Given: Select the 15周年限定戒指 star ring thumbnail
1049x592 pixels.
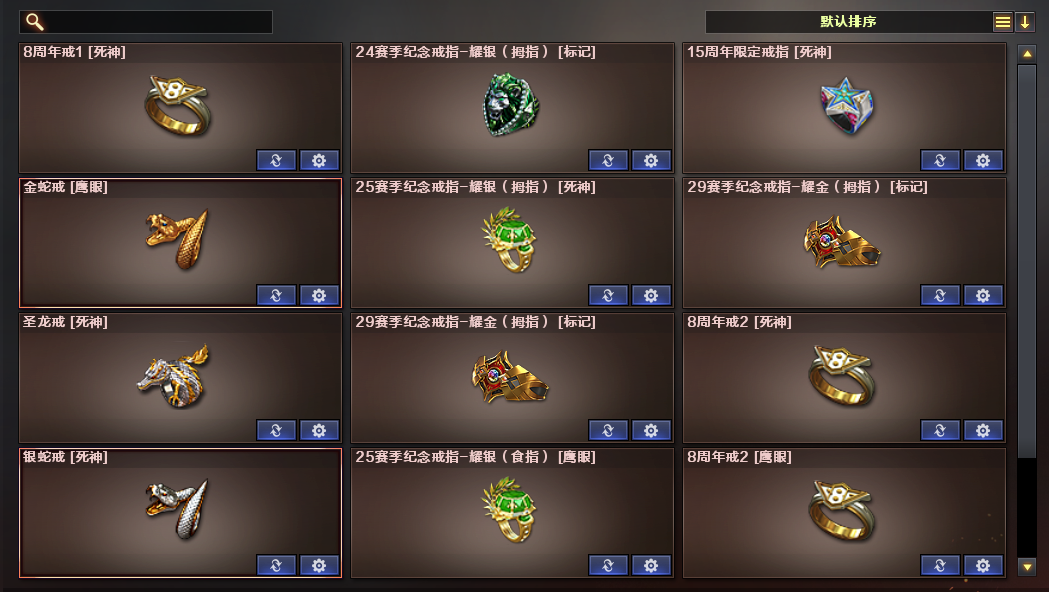Looking at the screenshot, I should tap(844, 106).
